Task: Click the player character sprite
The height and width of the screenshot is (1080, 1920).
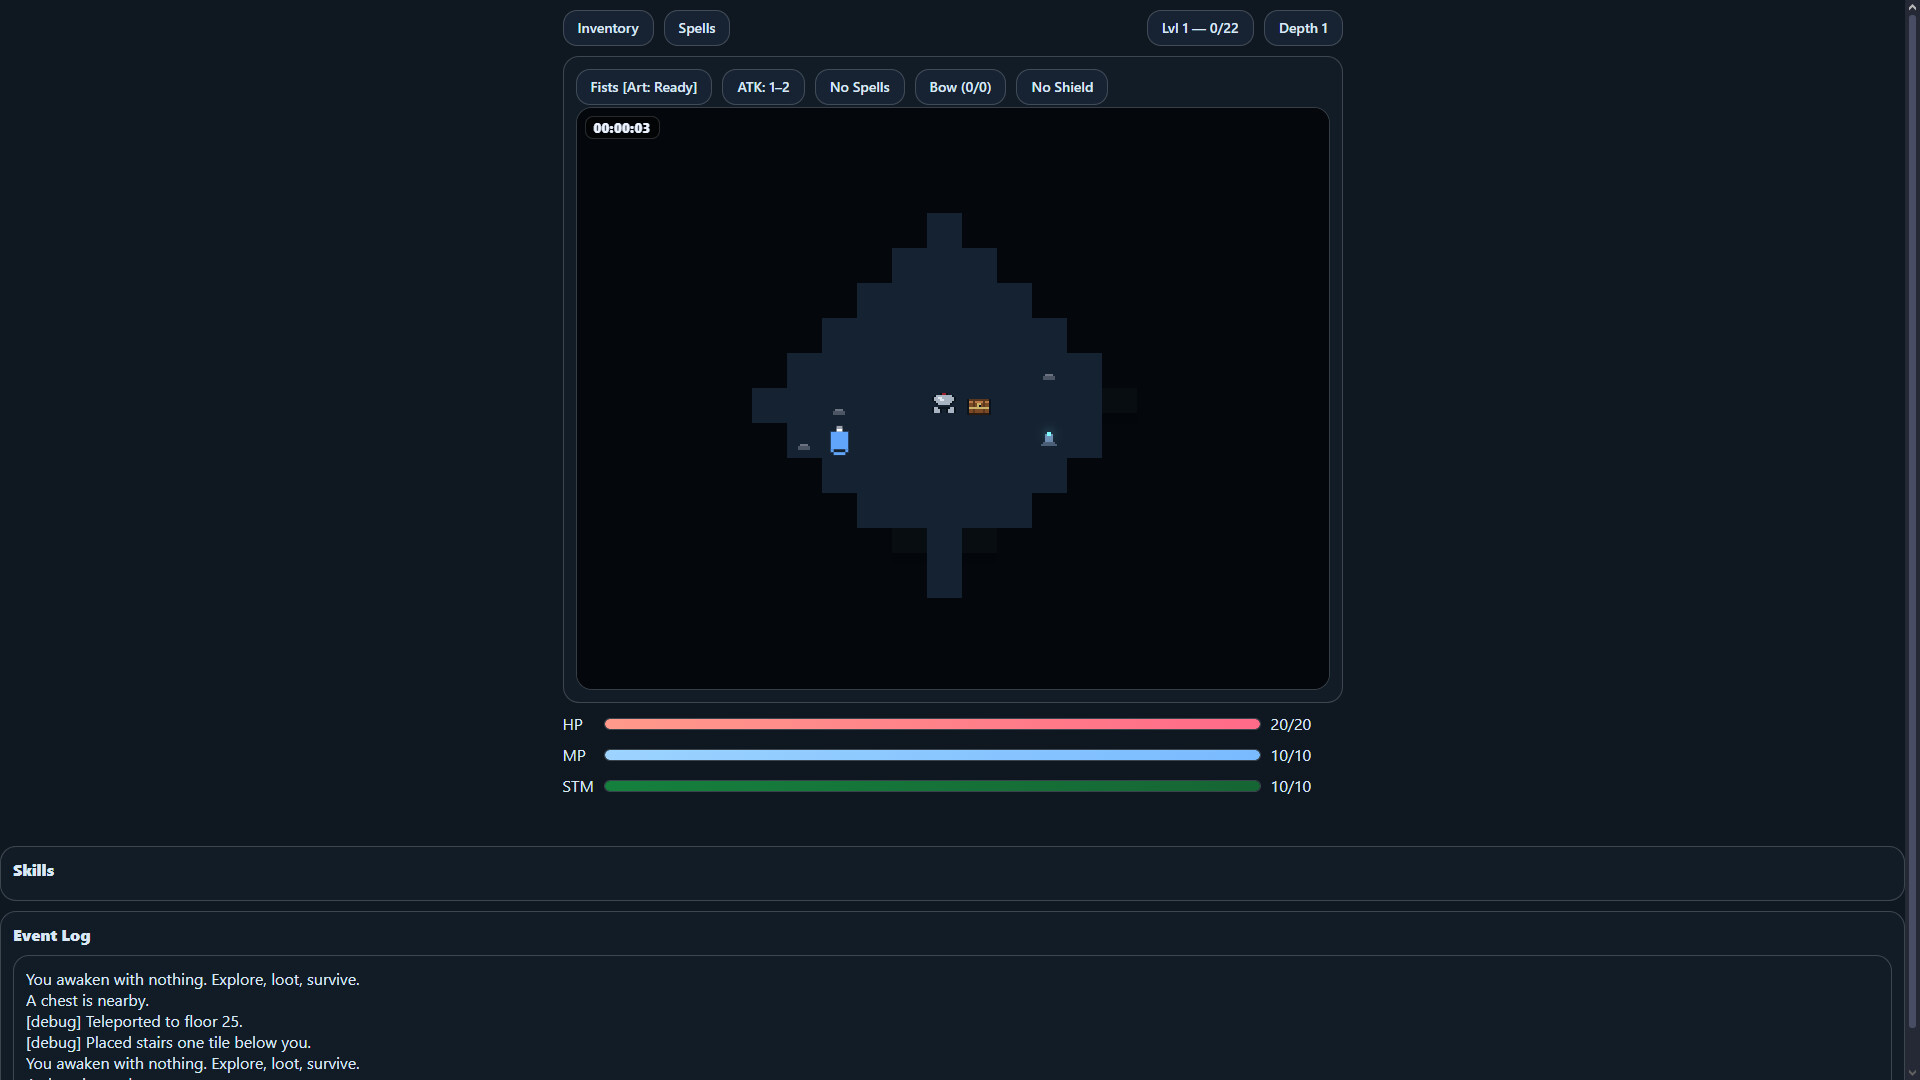Action: (943, 404)
